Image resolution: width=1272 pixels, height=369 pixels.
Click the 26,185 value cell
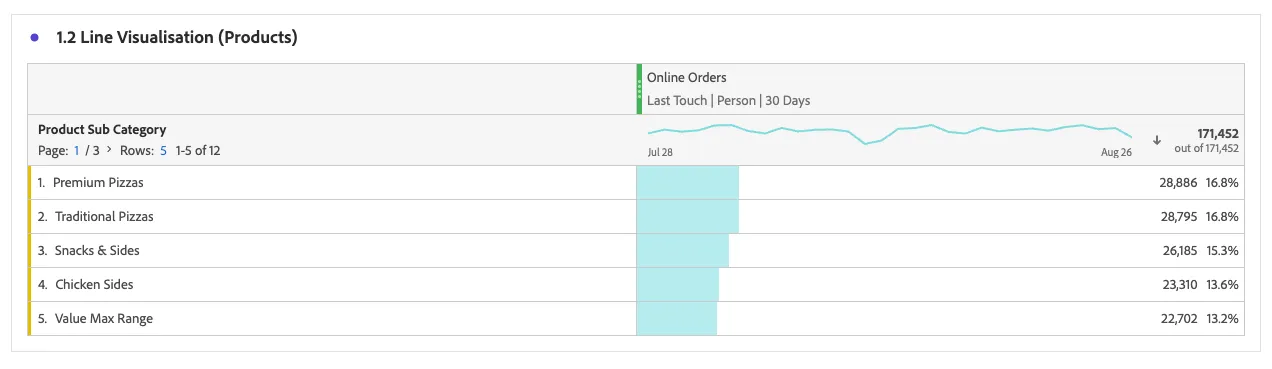click(1180, 251)
